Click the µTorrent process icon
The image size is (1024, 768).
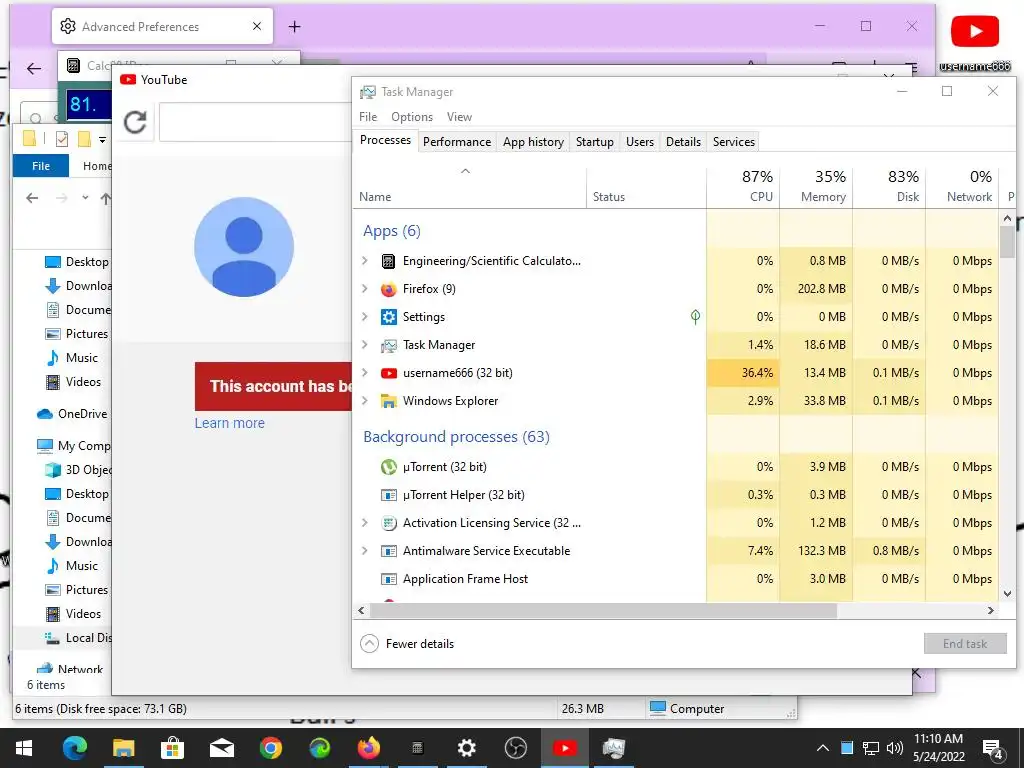pos(389,467)
